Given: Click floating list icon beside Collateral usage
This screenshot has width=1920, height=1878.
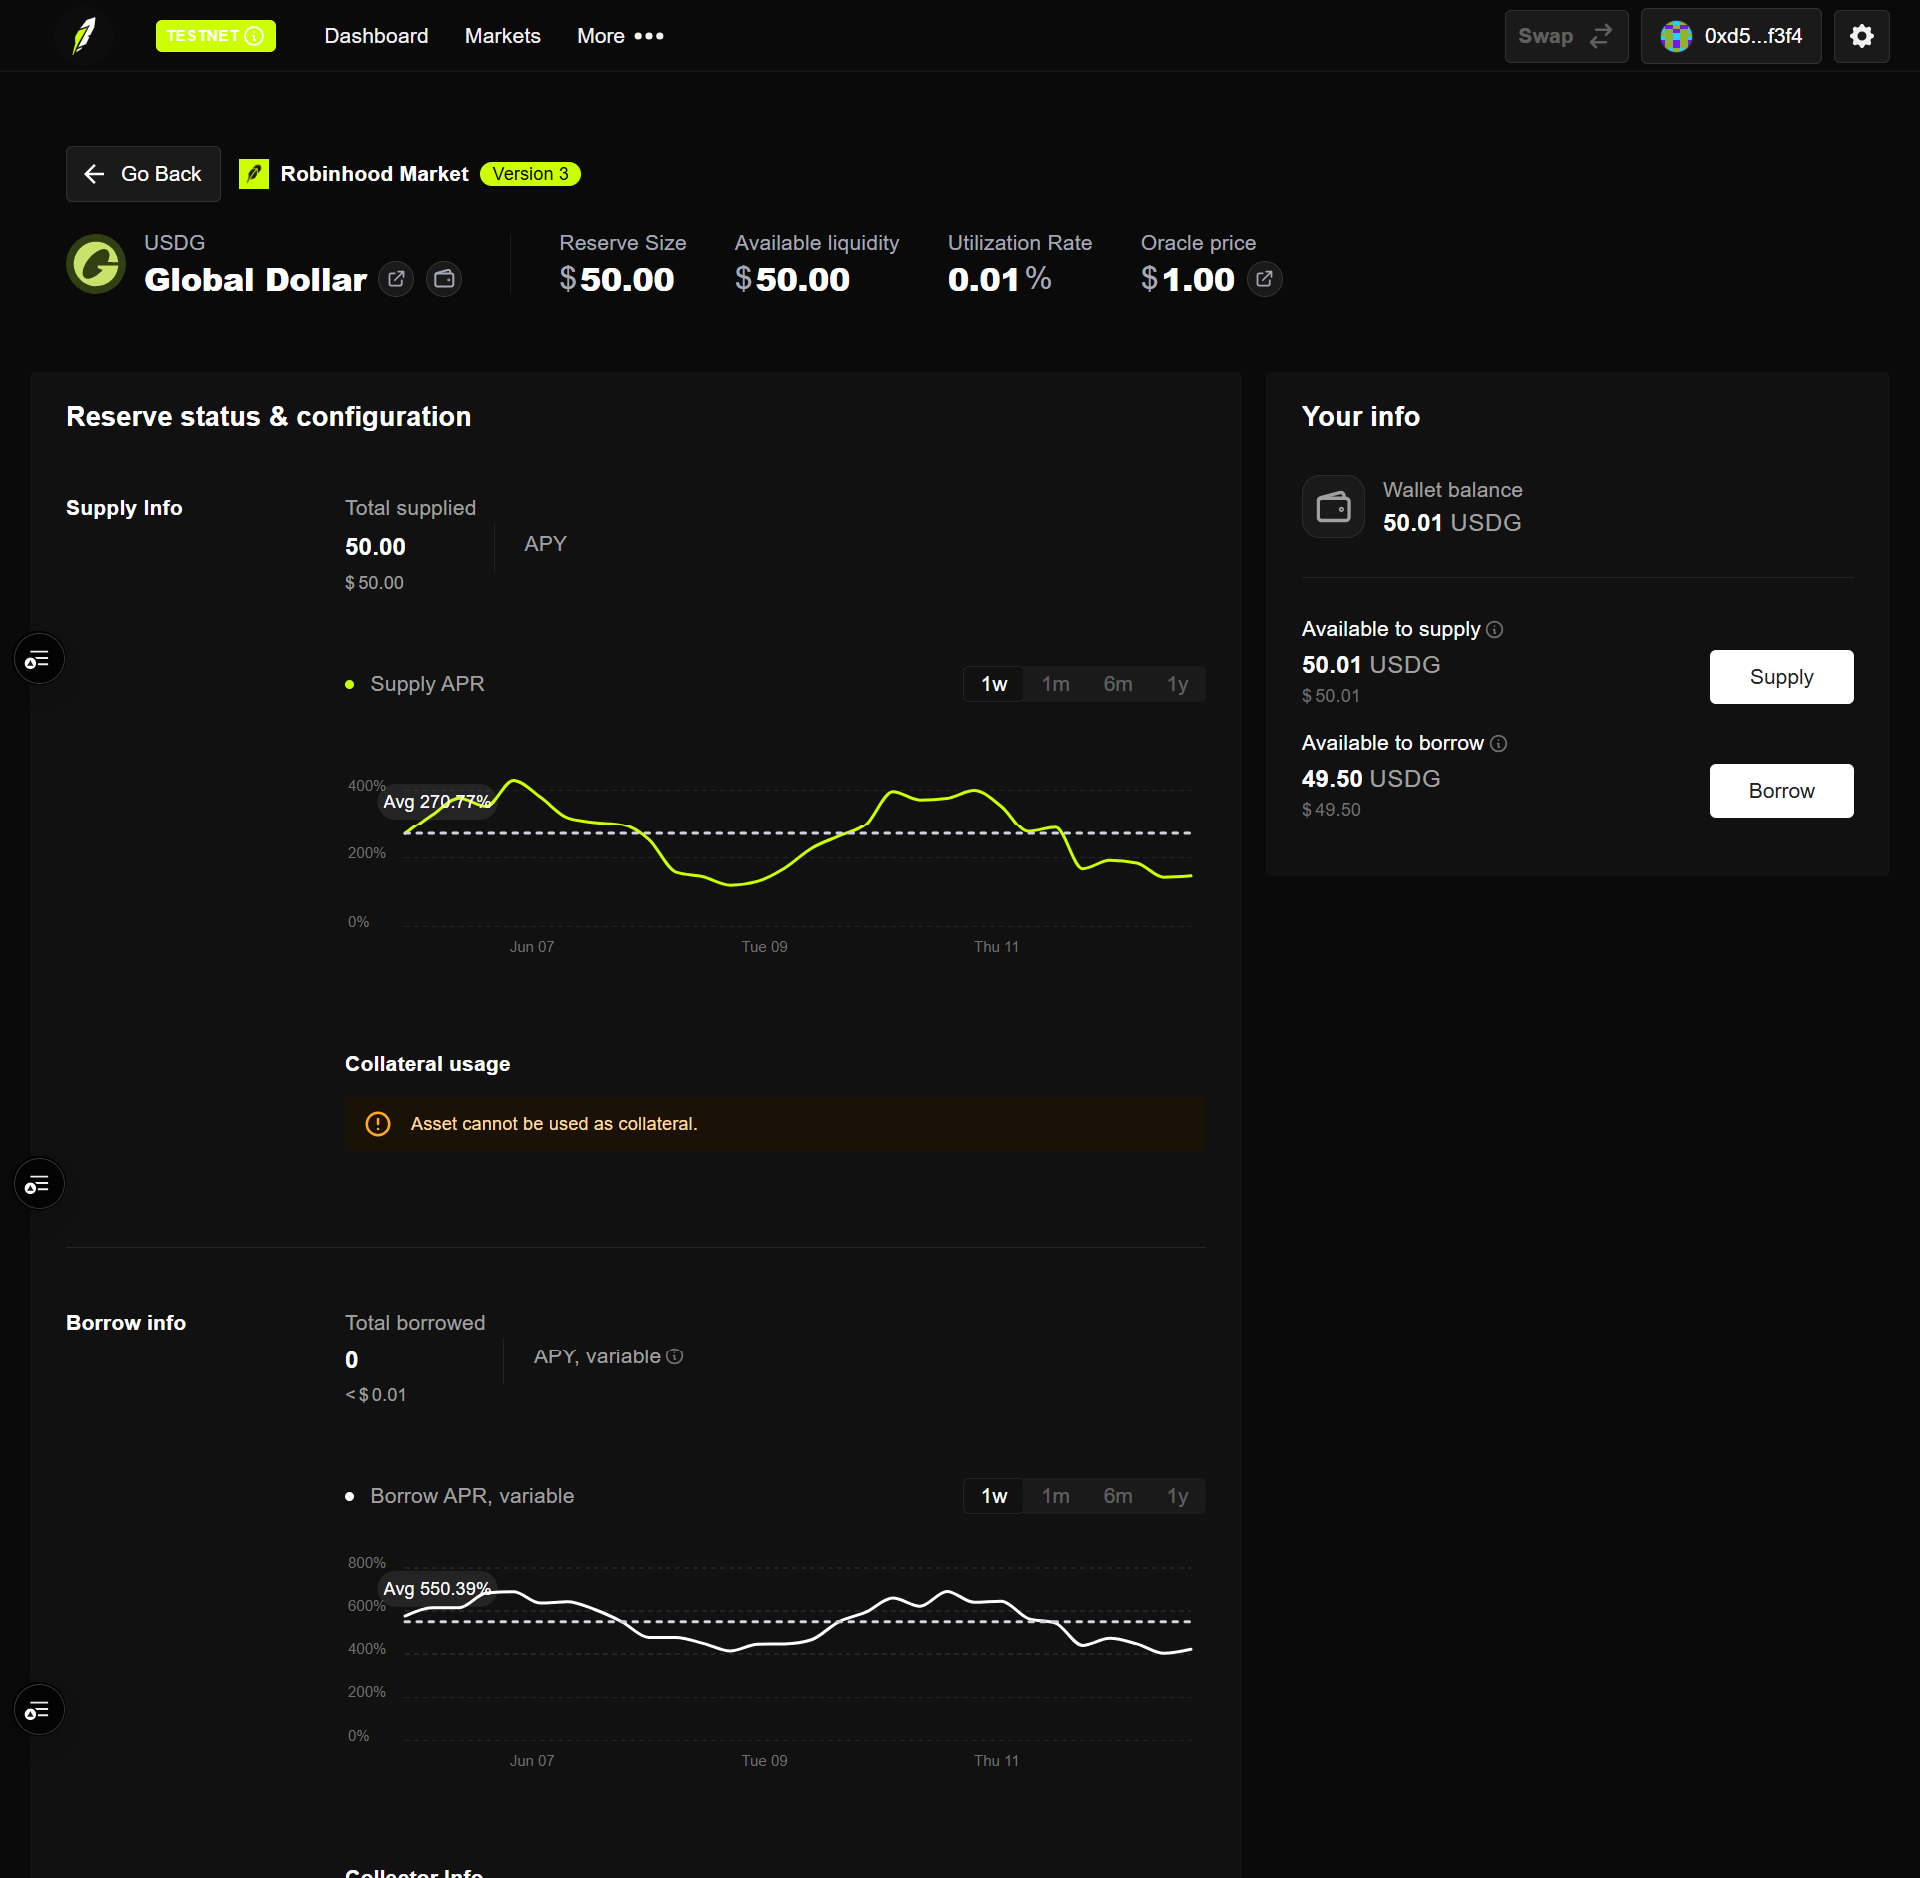Looking at the screenshot, I should tap(39, 1184).
